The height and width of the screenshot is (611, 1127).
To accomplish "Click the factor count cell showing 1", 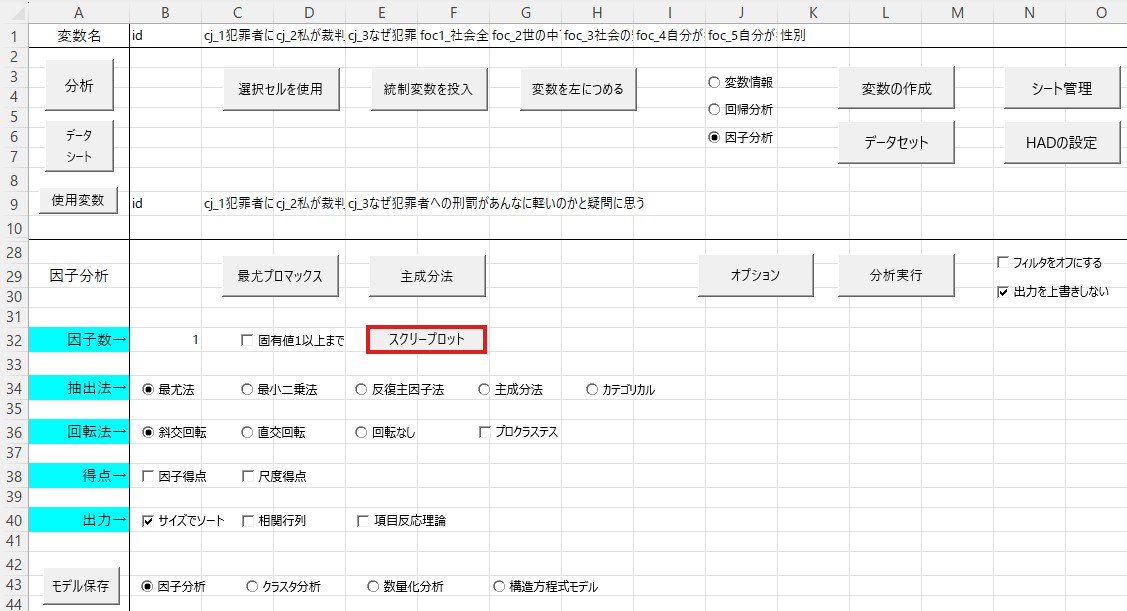I will click(166, 340).
